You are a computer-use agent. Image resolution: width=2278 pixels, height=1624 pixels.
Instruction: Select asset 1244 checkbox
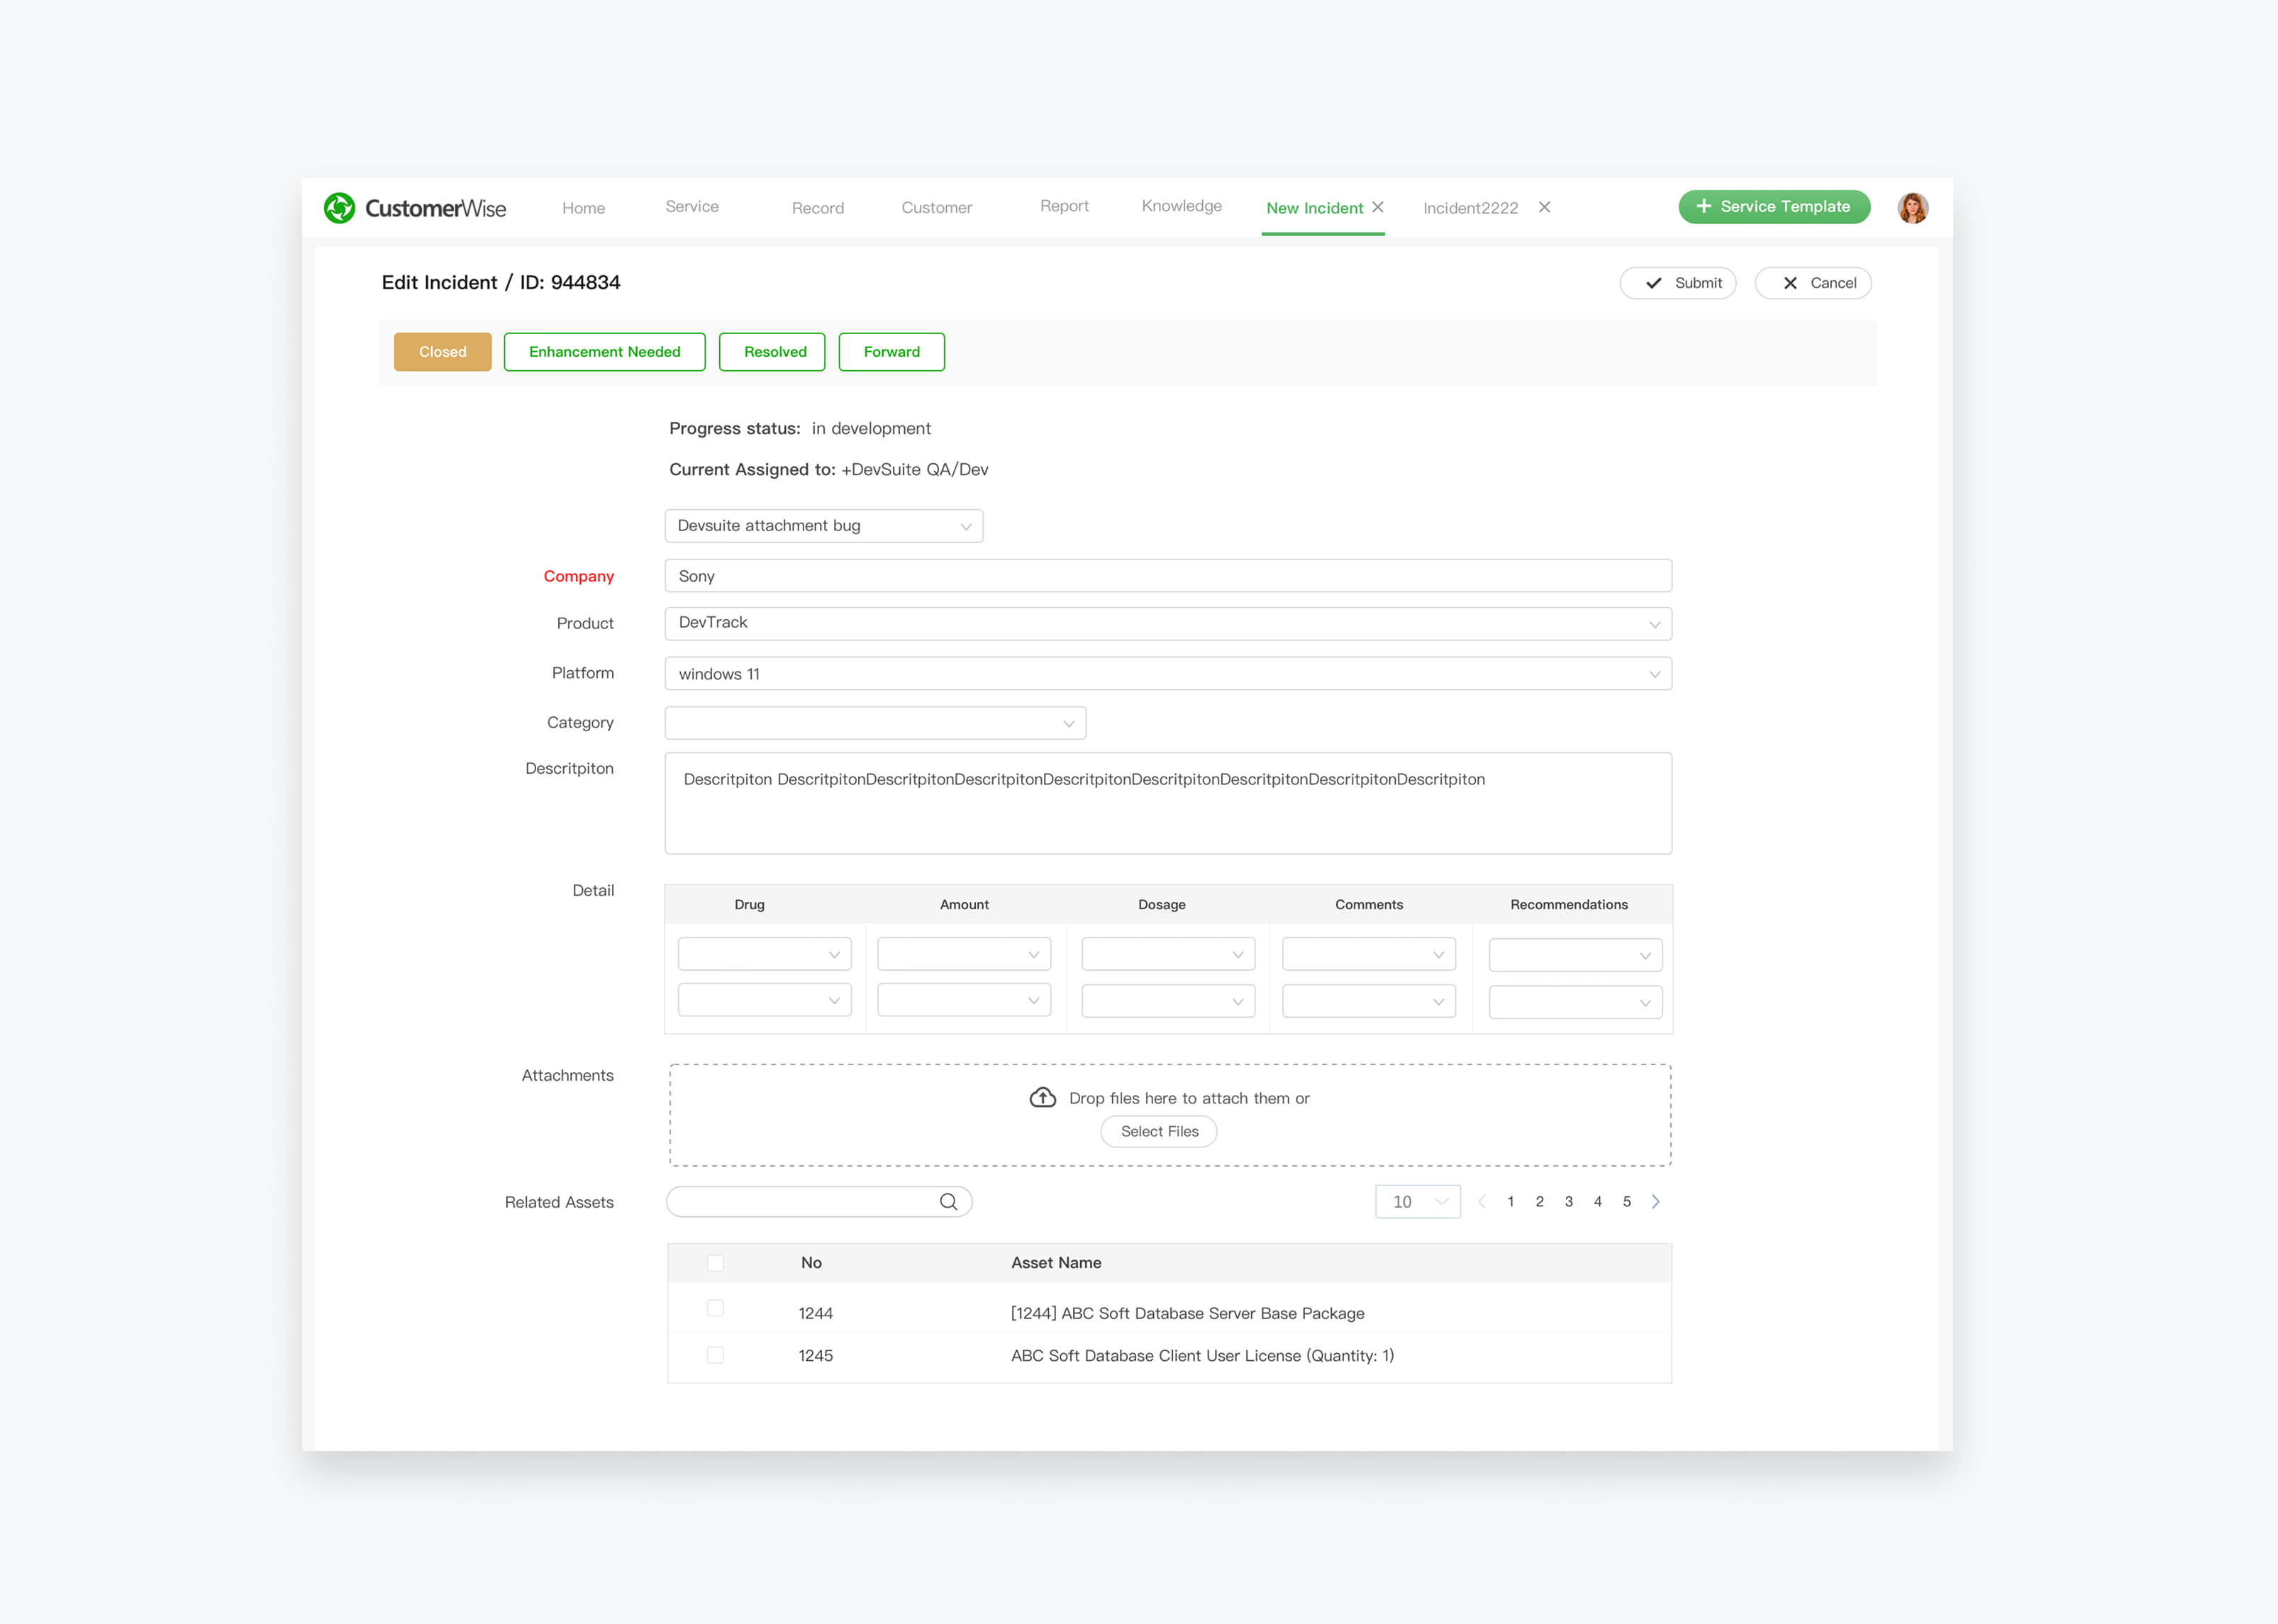pos(715,1309)
